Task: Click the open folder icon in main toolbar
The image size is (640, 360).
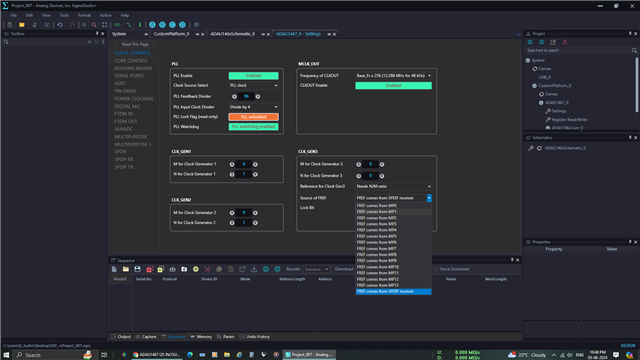Action: coord(22,25)
